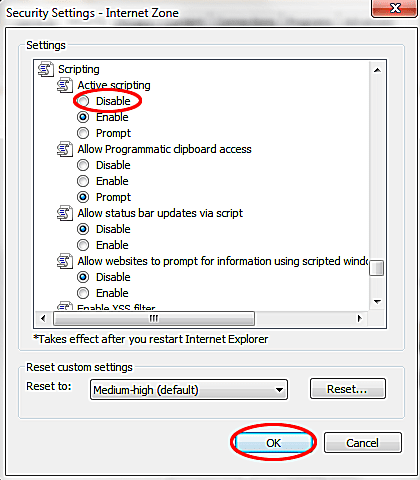Choose Disable for Programmatic clipboard access
The height and width of the screenshot is (480, 420).
tap(83, 165)
